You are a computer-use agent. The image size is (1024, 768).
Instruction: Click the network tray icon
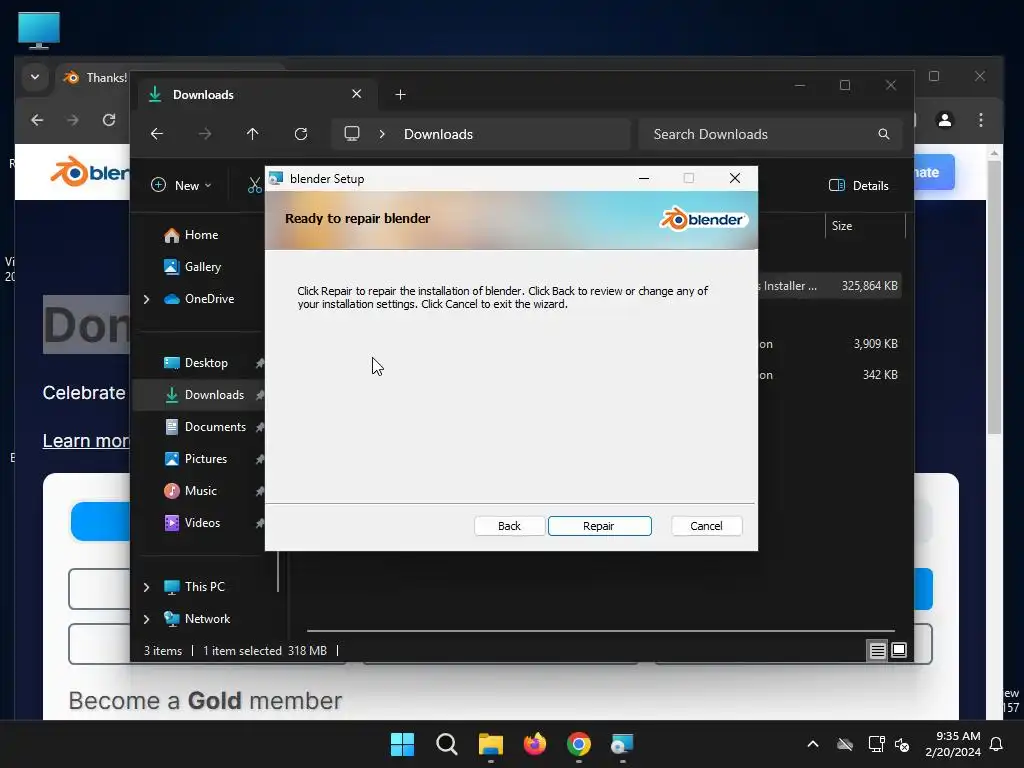tap(876, 744)
